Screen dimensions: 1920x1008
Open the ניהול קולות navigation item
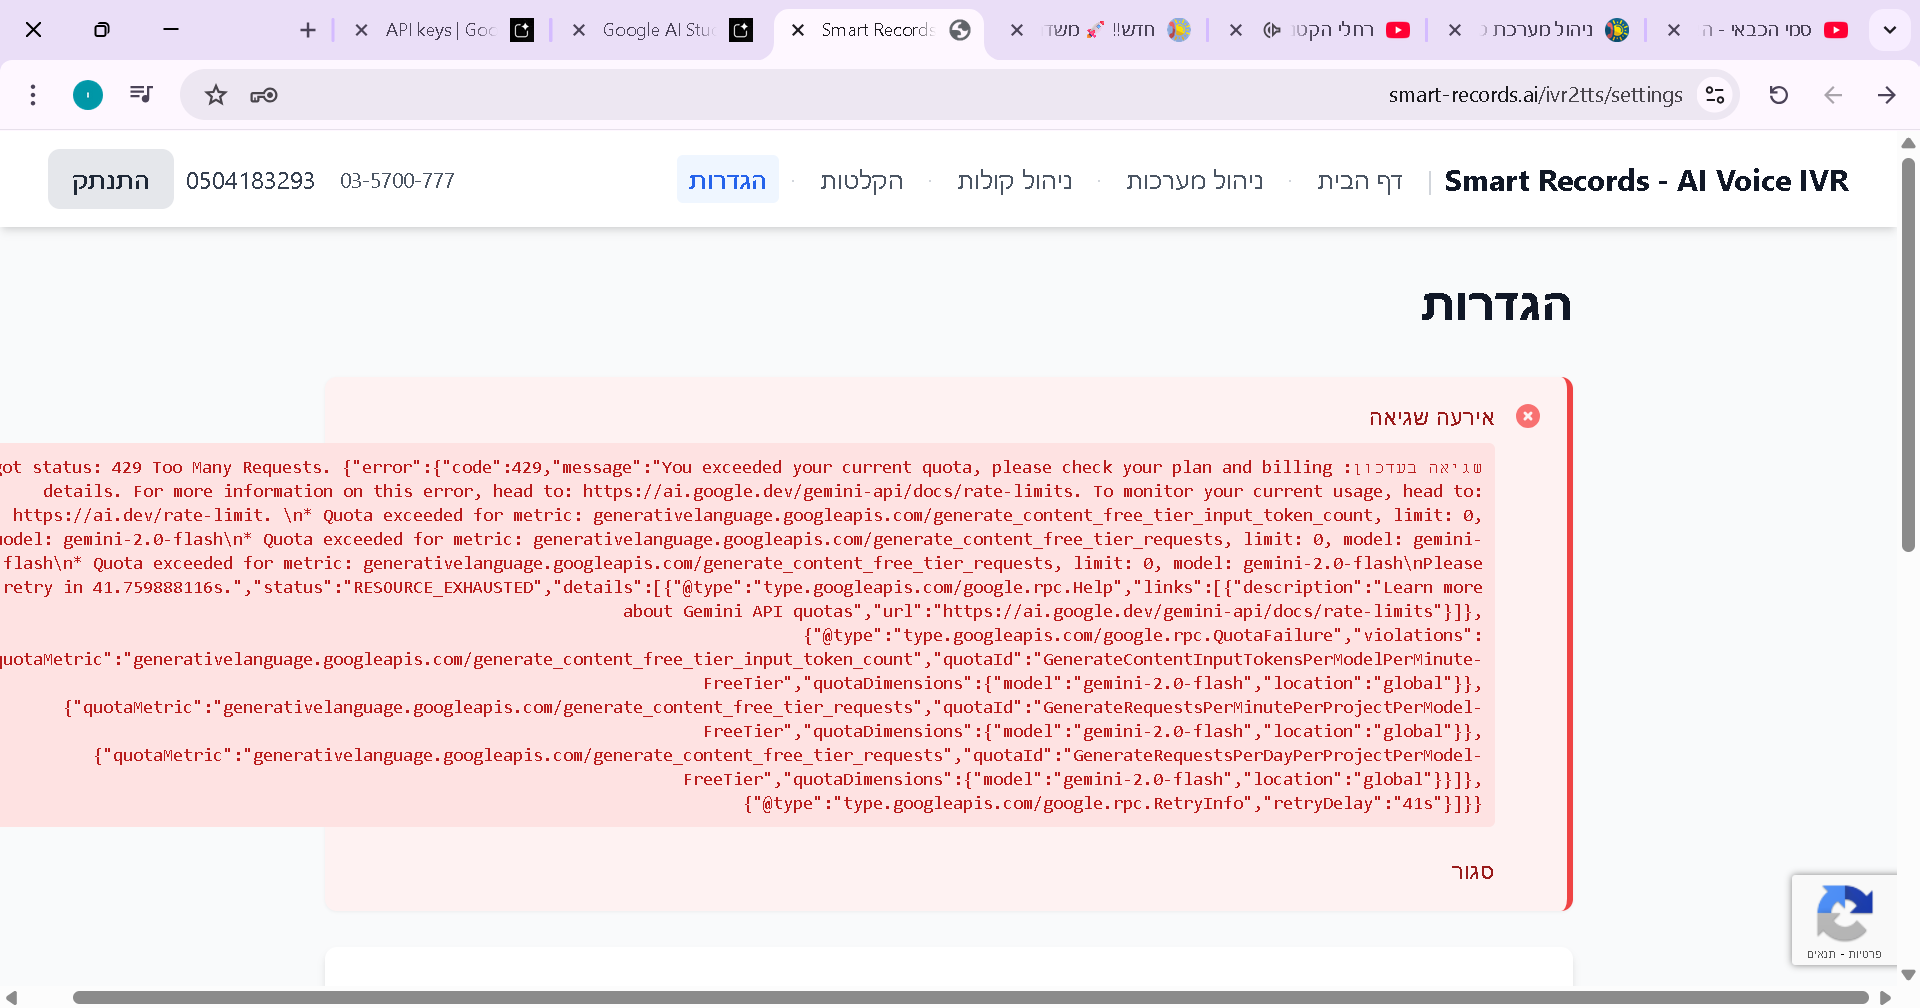click(1014, 181)
